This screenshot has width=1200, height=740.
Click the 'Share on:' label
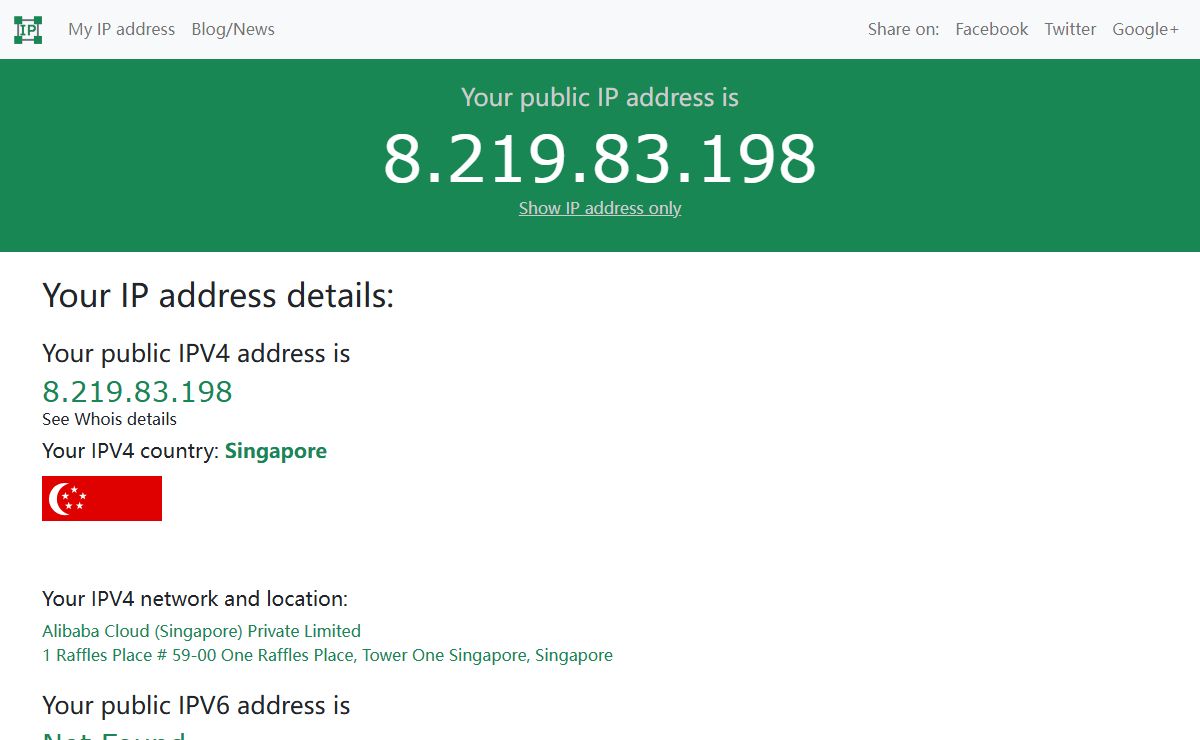coord(903,29)
